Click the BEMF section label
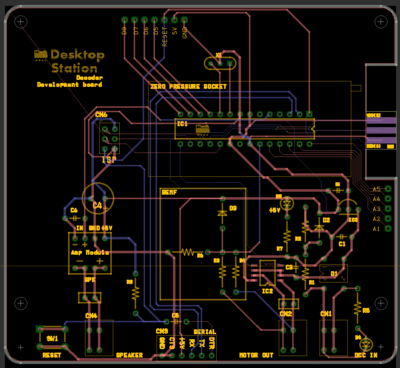This screenshot has height=368, width=400. click(x=169, y=192)
